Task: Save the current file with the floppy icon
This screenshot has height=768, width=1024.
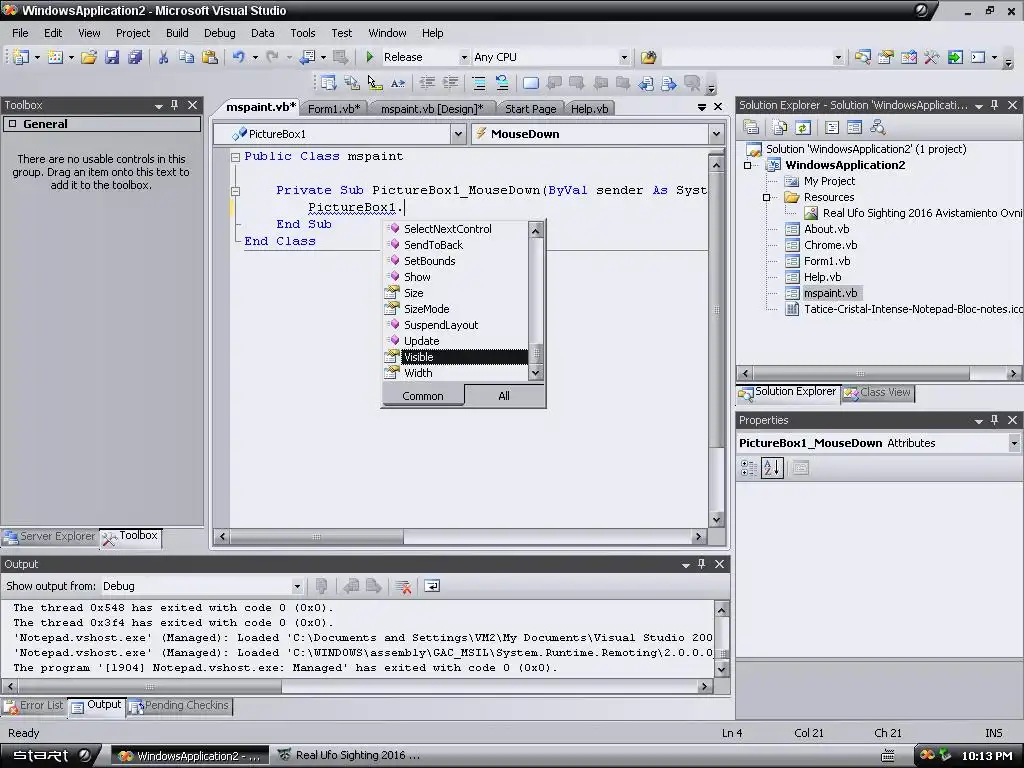Action: 112,57
